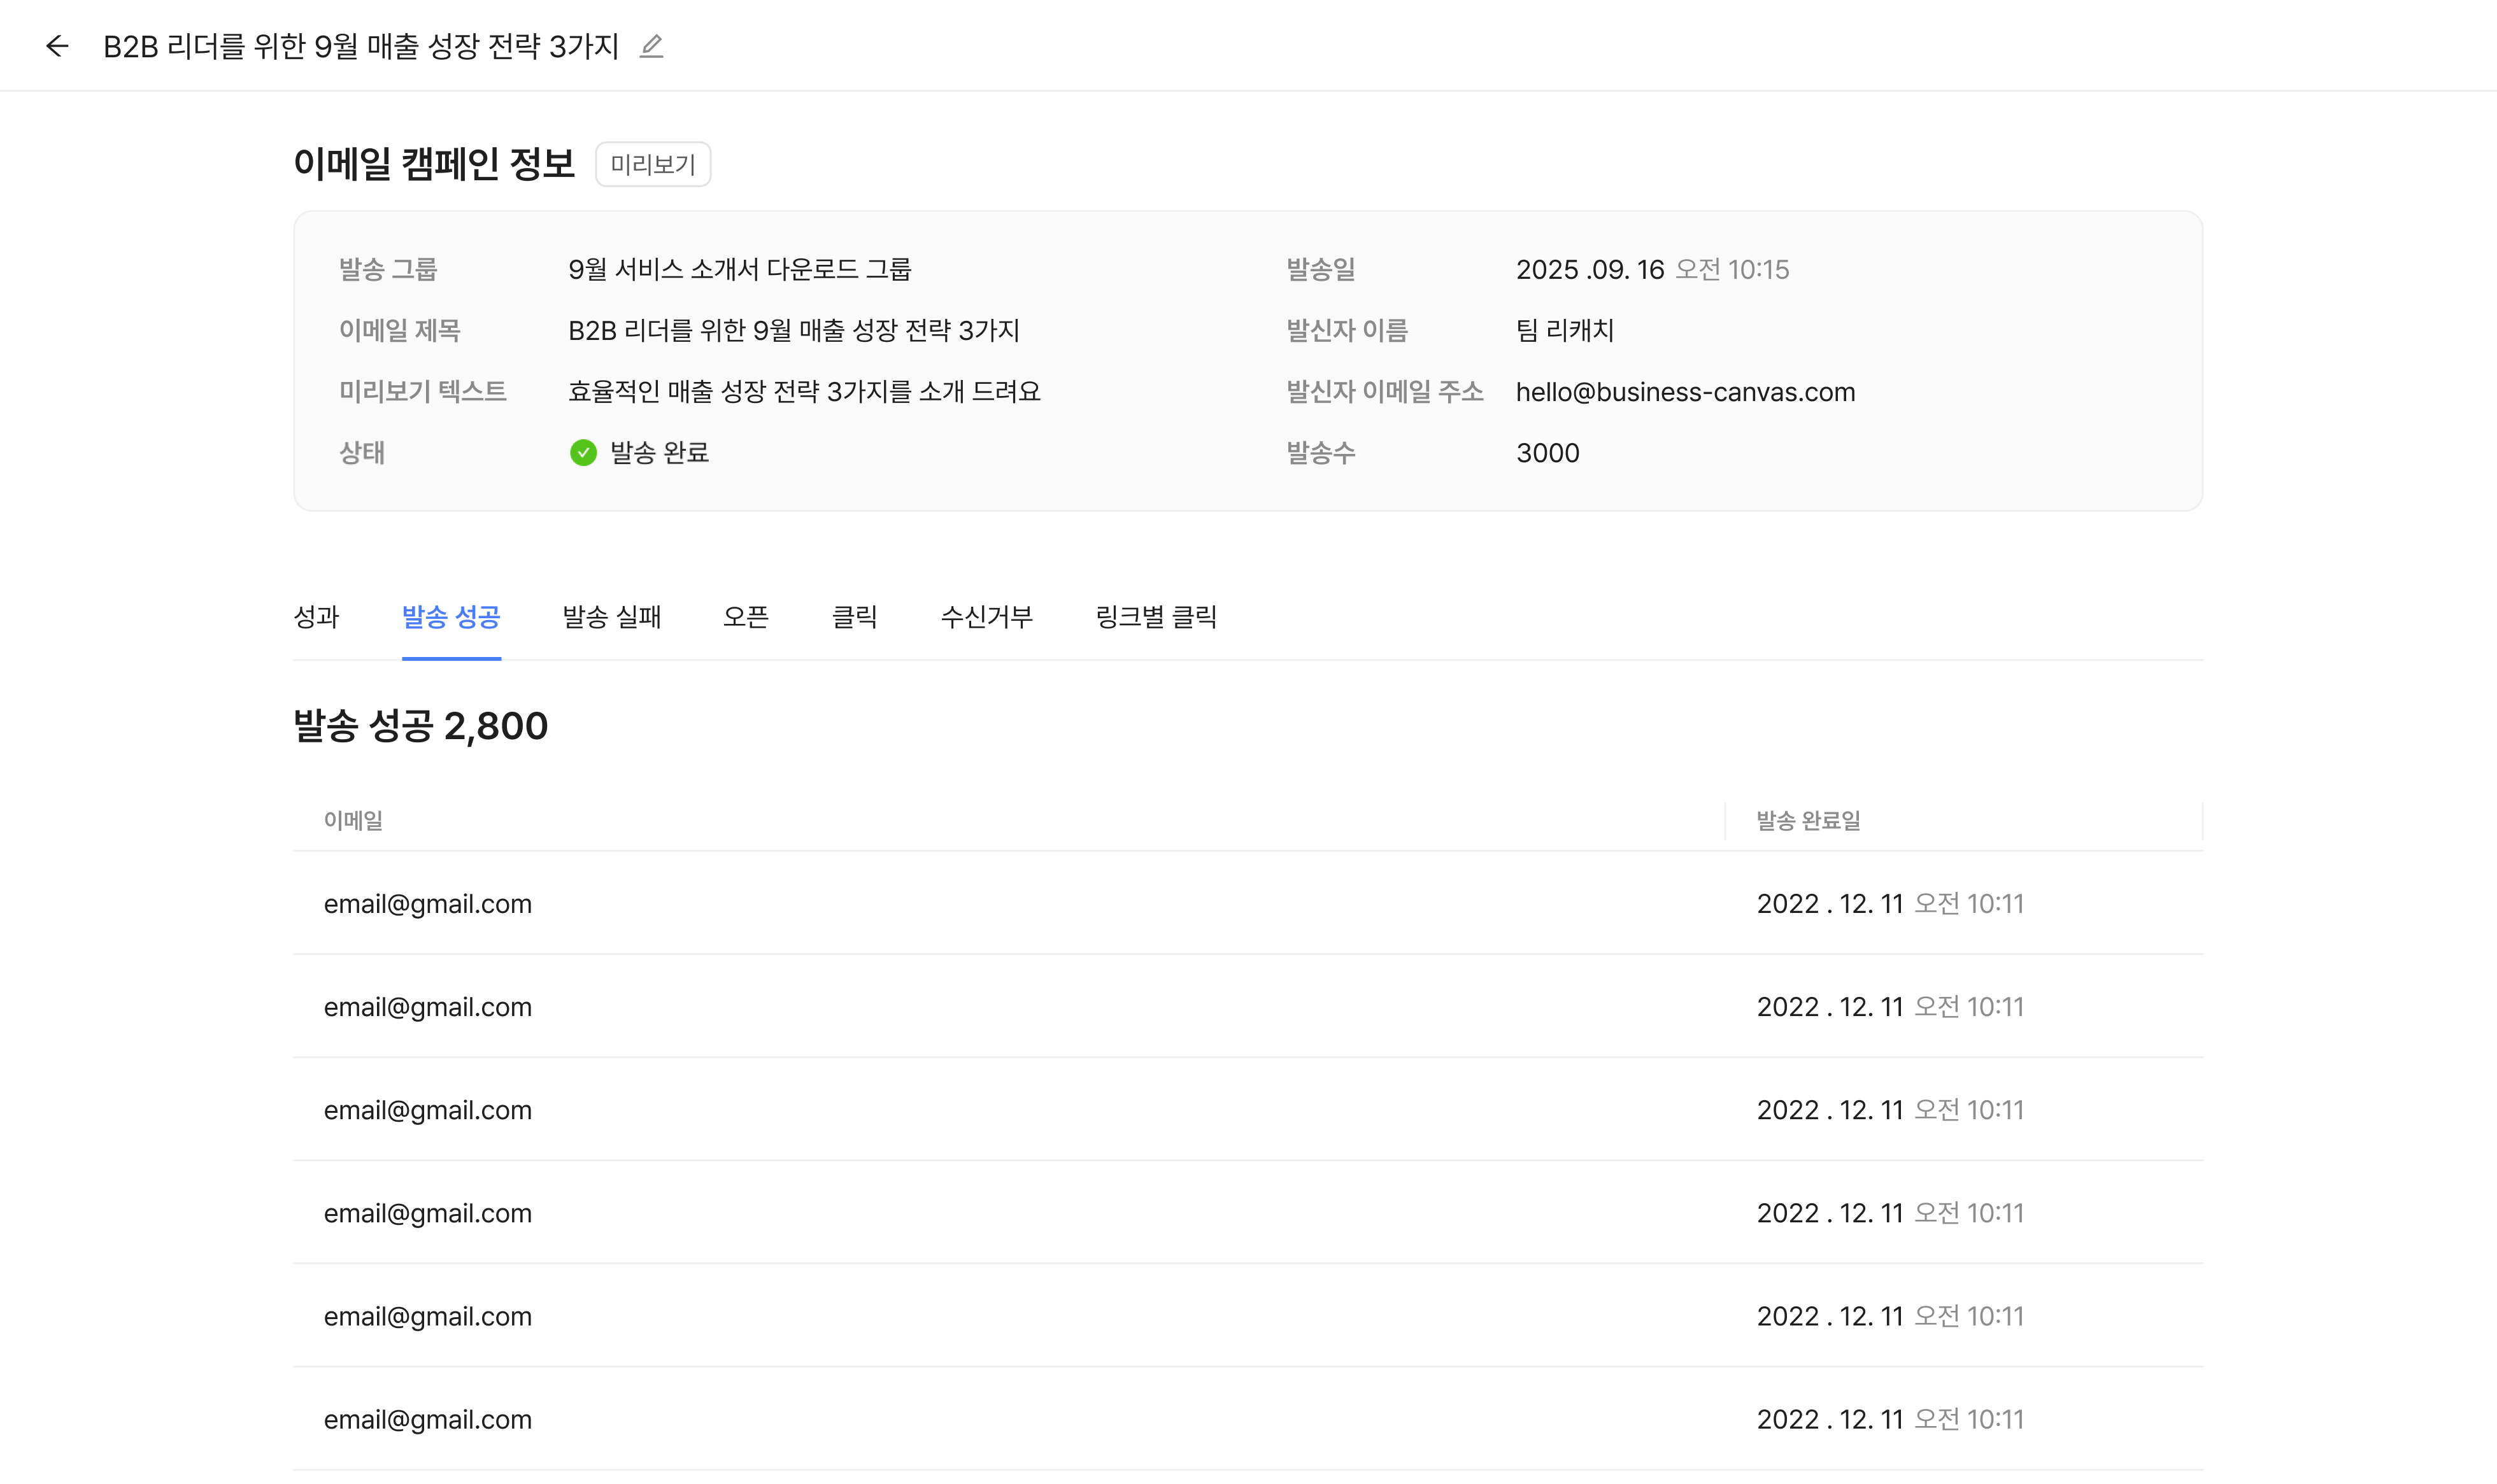This screenshot has width=2497, height=1484.
Task: View the 수신거부 tab
Action: click(986, 617)
